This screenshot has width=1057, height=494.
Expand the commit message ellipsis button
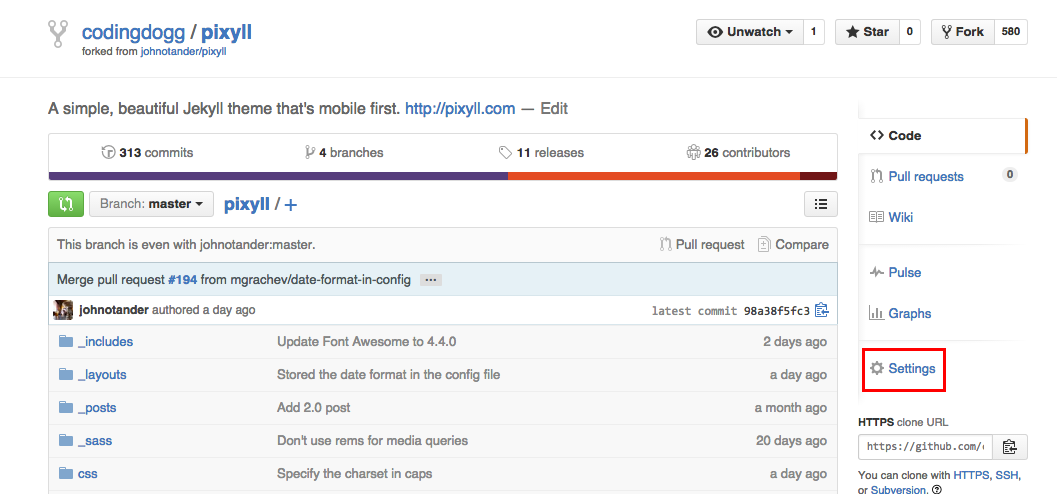pos(431,280)
